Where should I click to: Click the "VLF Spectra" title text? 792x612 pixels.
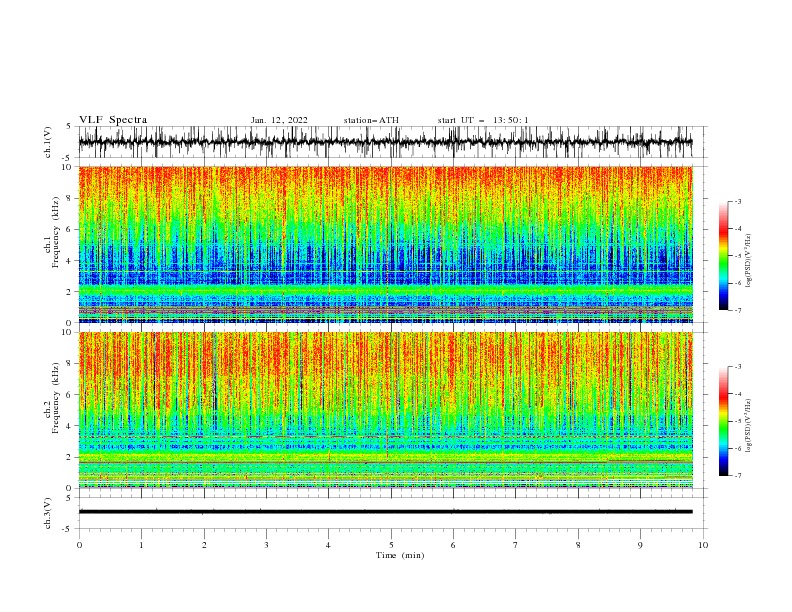[x=113, y=120]
